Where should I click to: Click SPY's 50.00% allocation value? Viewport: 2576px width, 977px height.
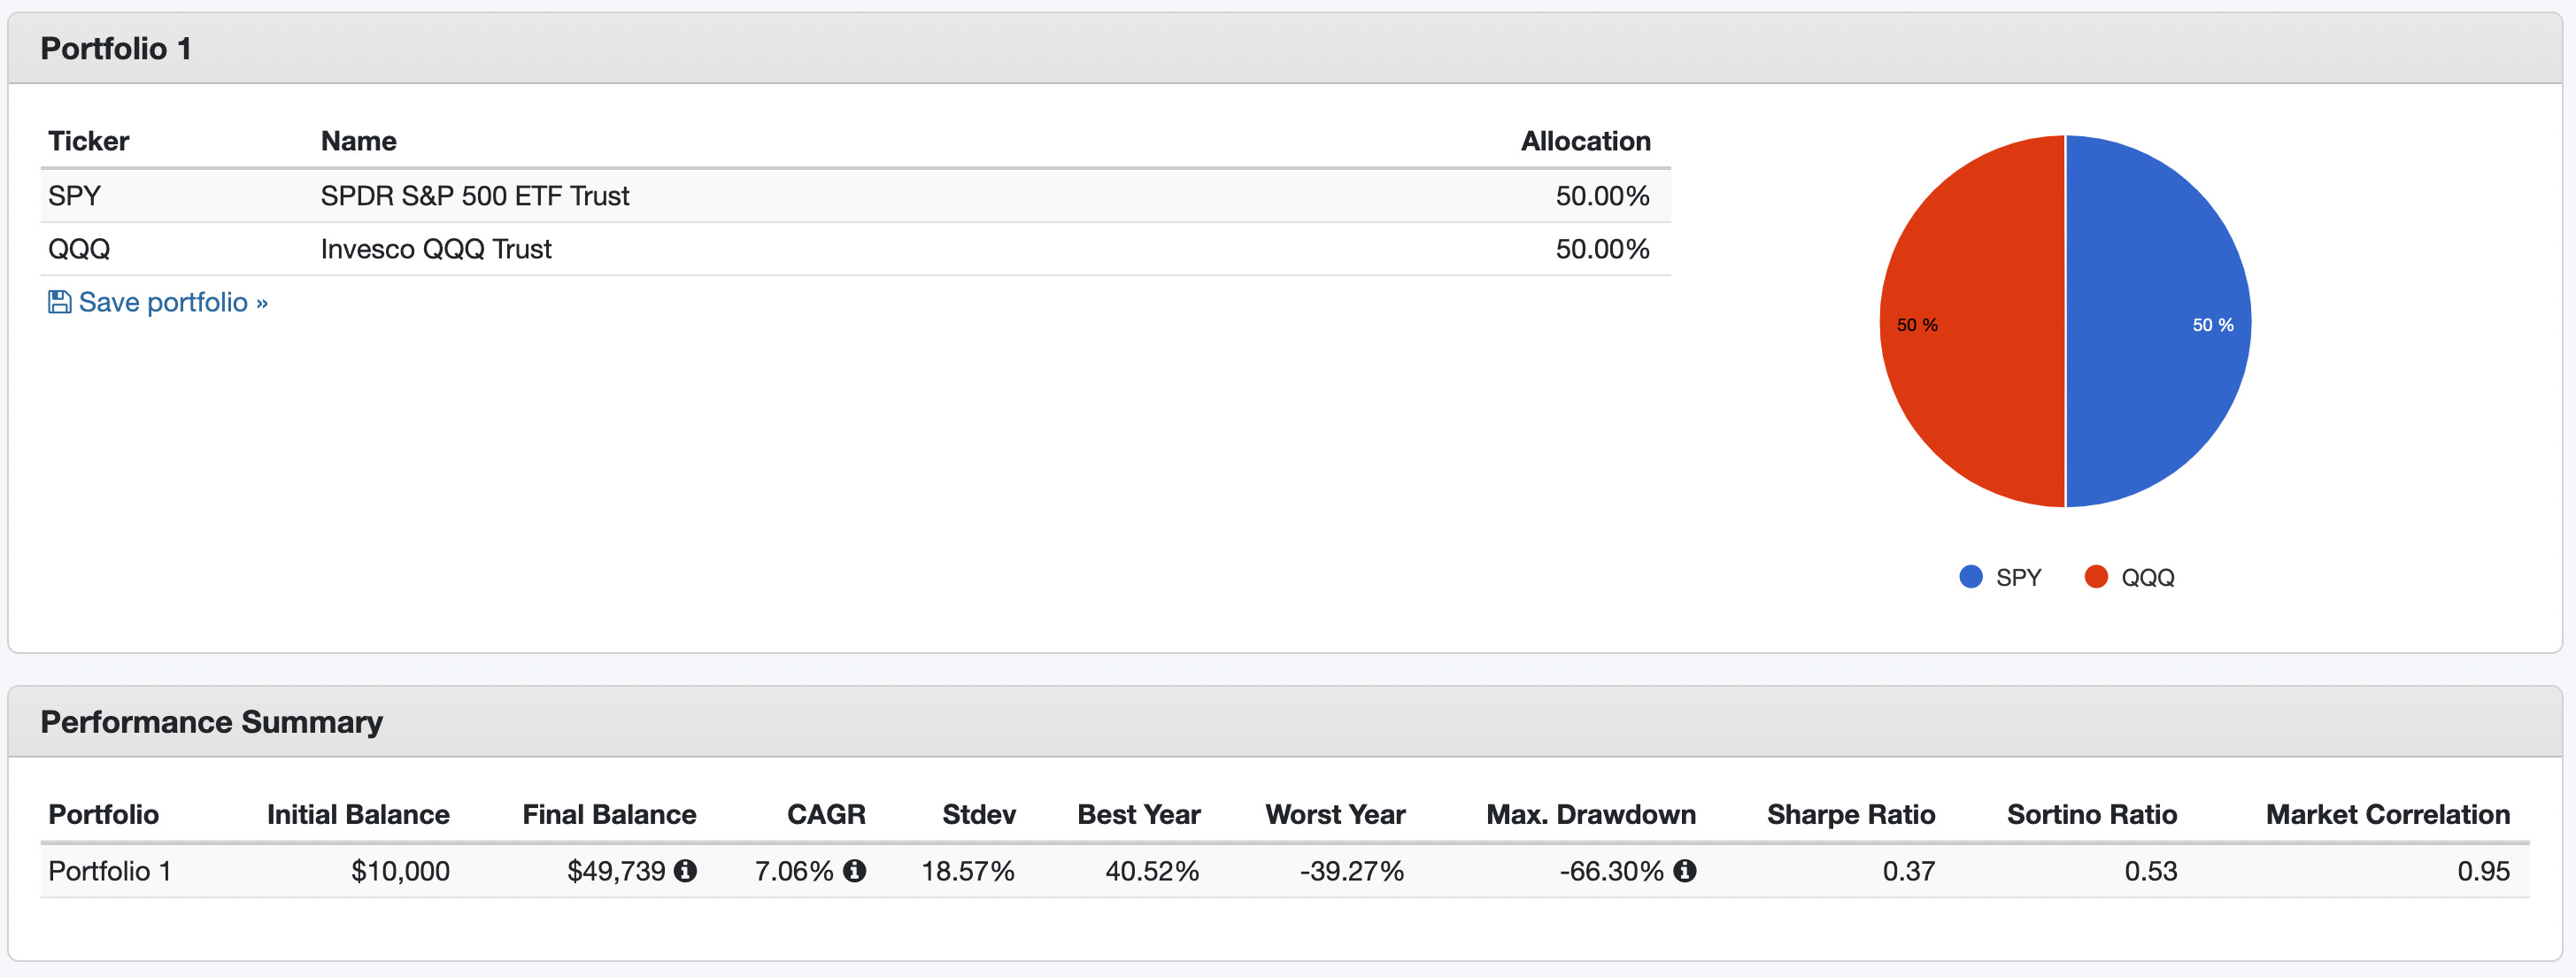[1602, 196]
